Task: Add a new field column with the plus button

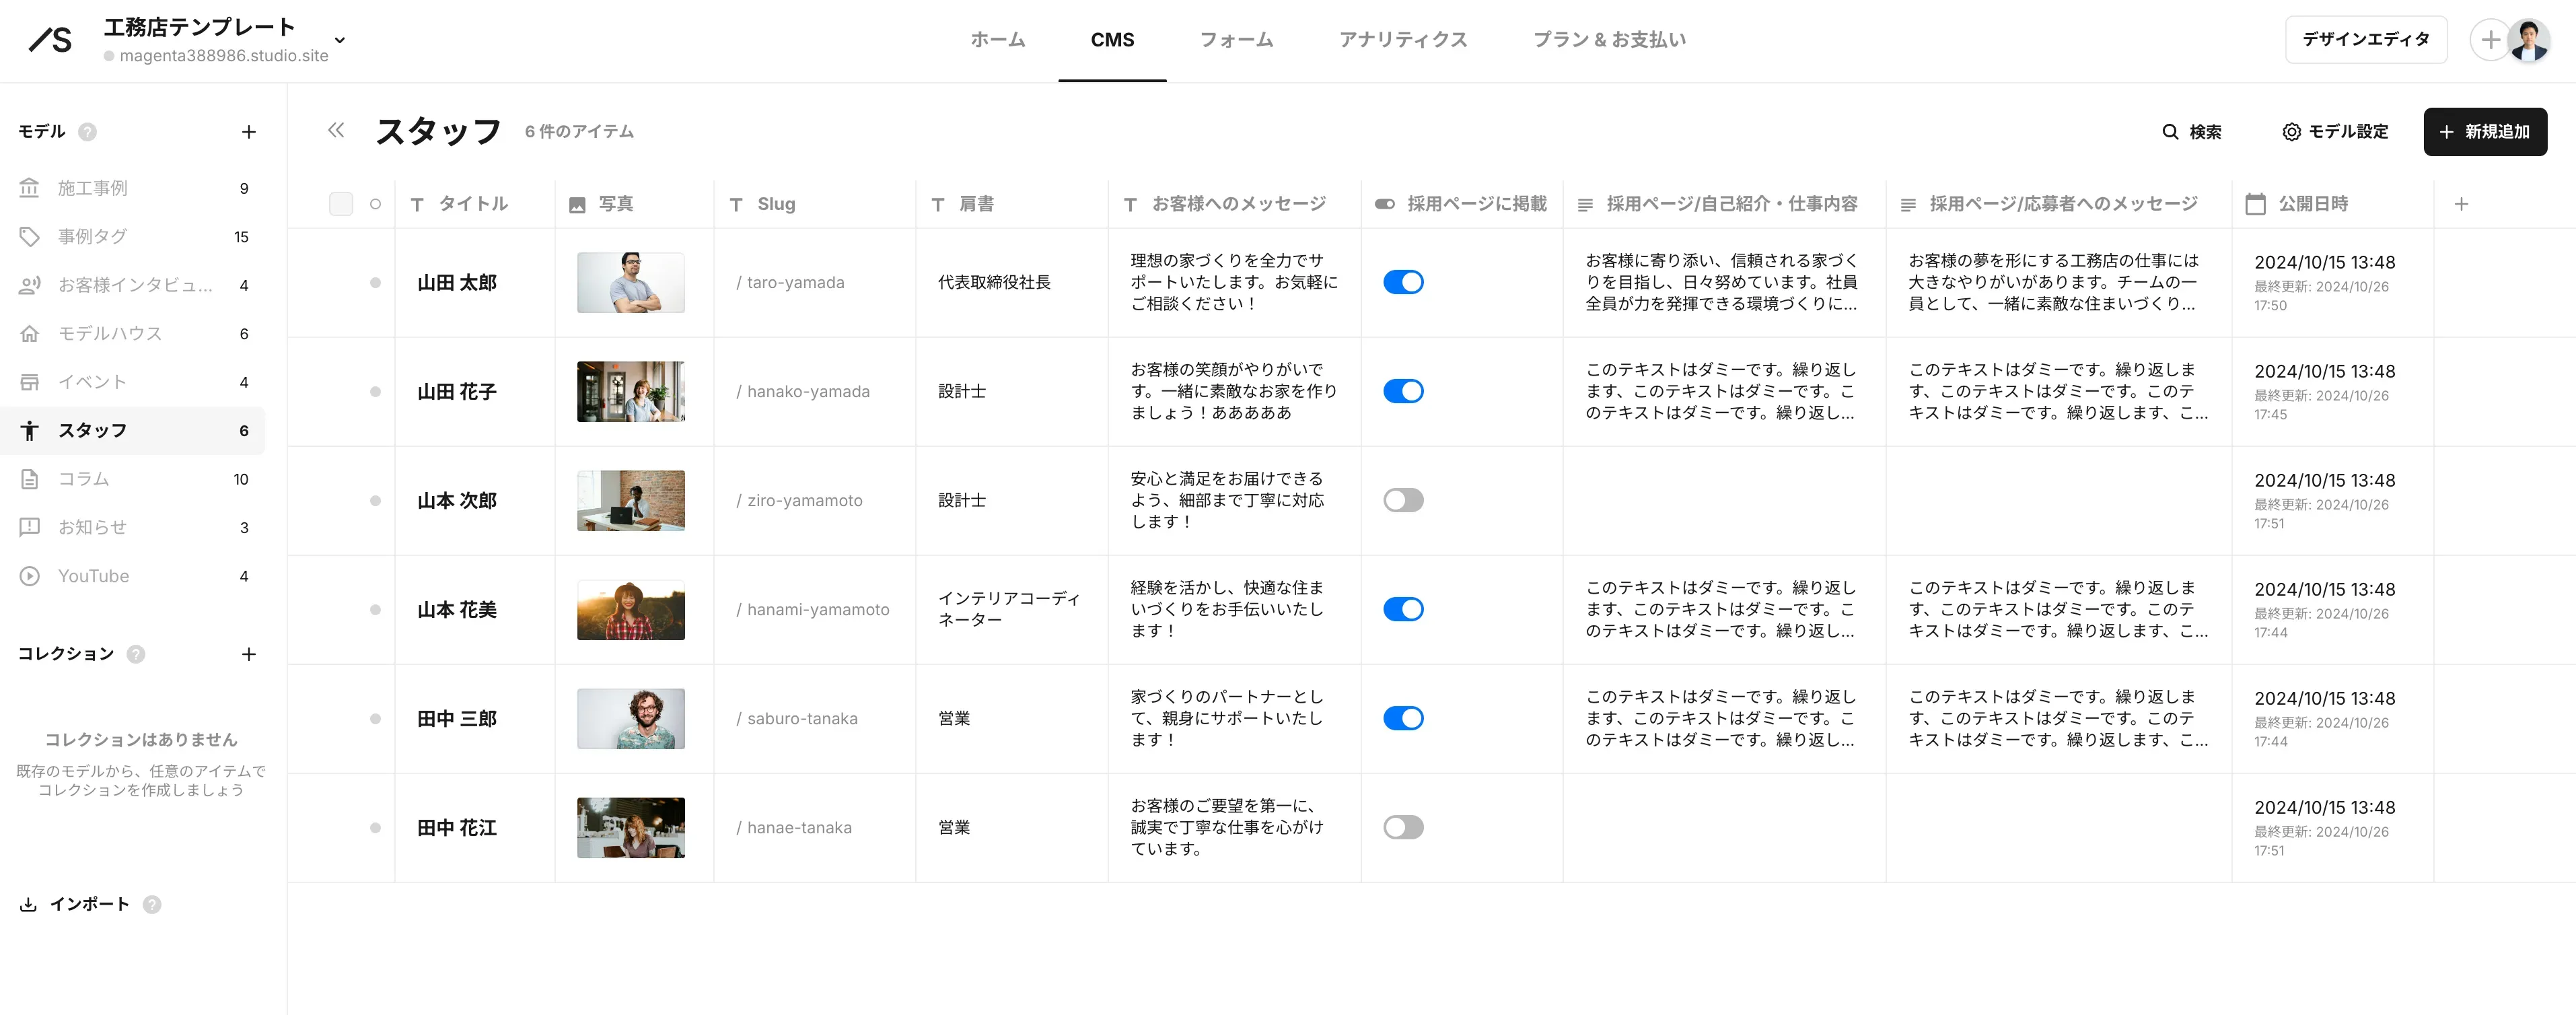Action: pos(2463,203)
